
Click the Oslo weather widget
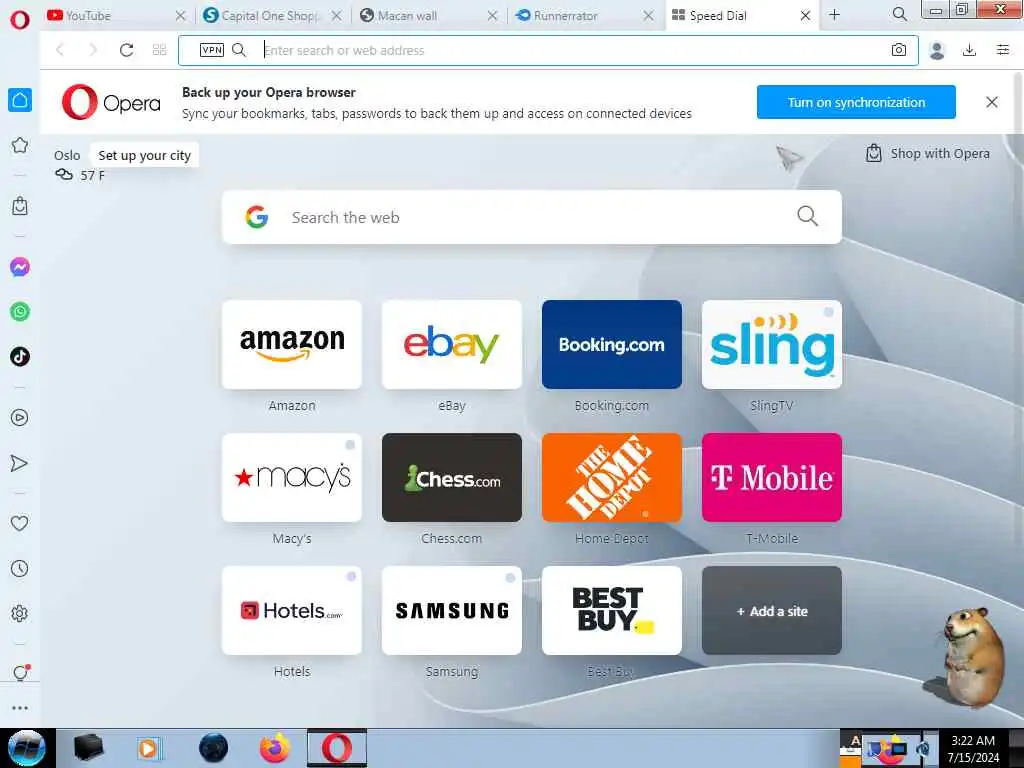[79, 165]
